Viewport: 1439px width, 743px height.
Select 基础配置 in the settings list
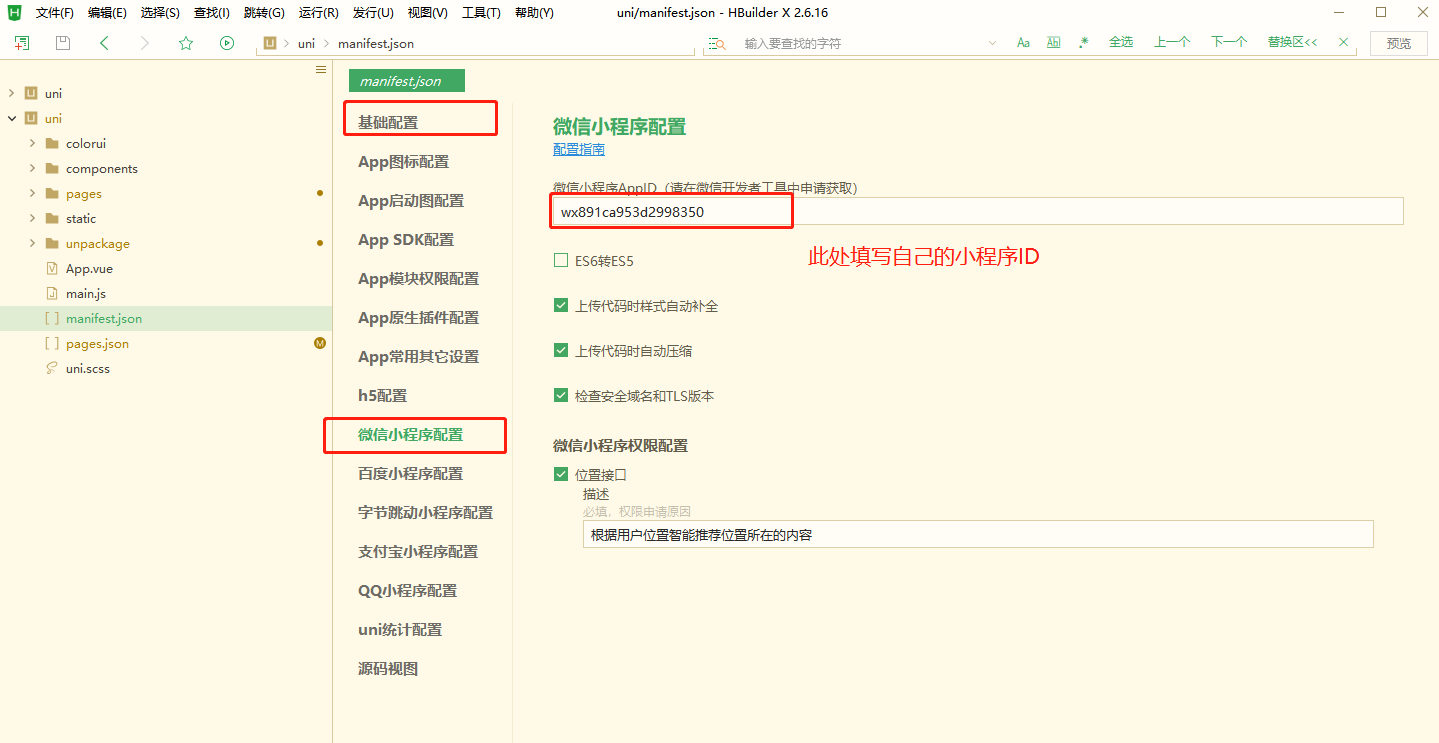[388, 122]
